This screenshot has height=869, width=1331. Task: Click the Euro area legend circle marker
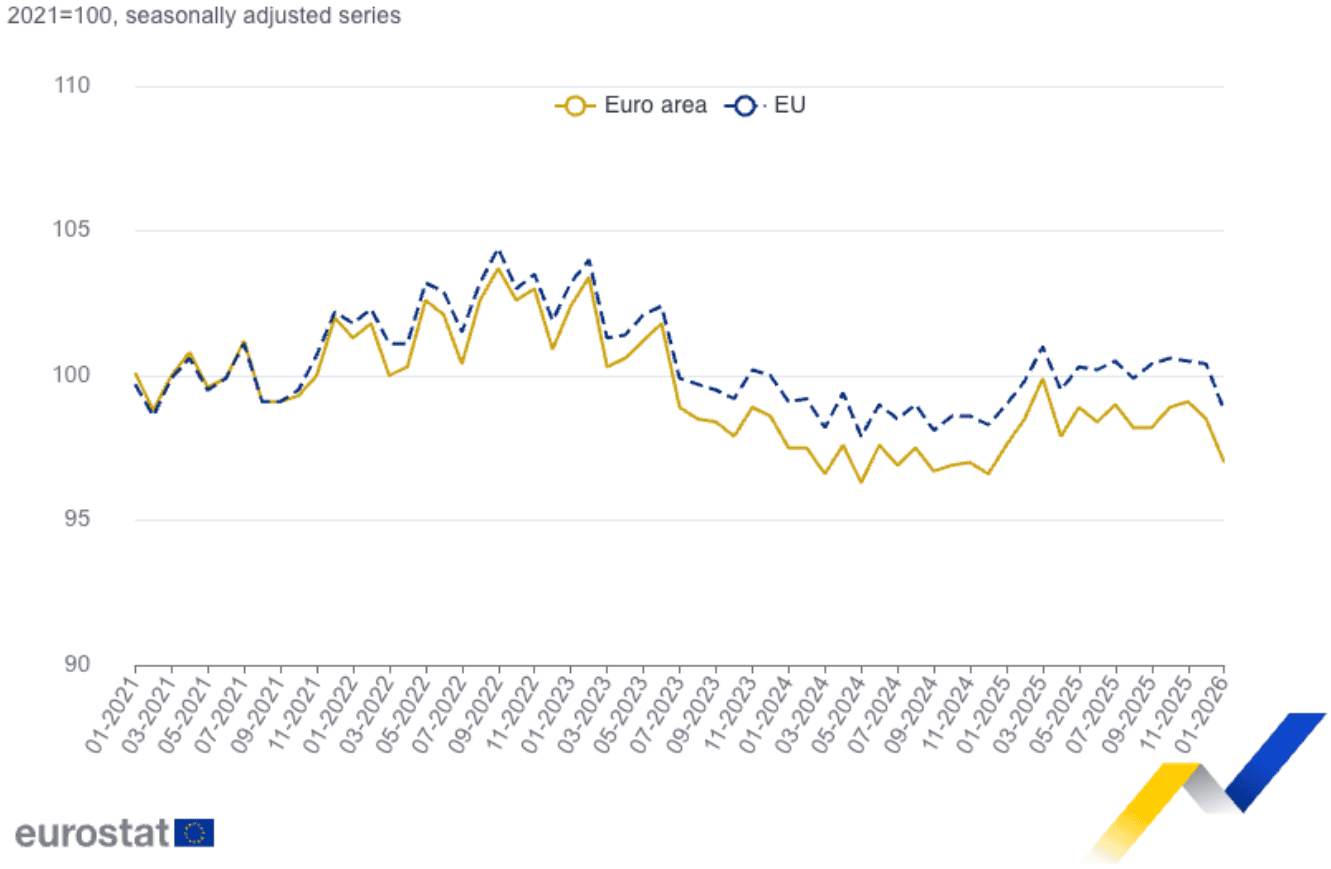coord(576,105)
